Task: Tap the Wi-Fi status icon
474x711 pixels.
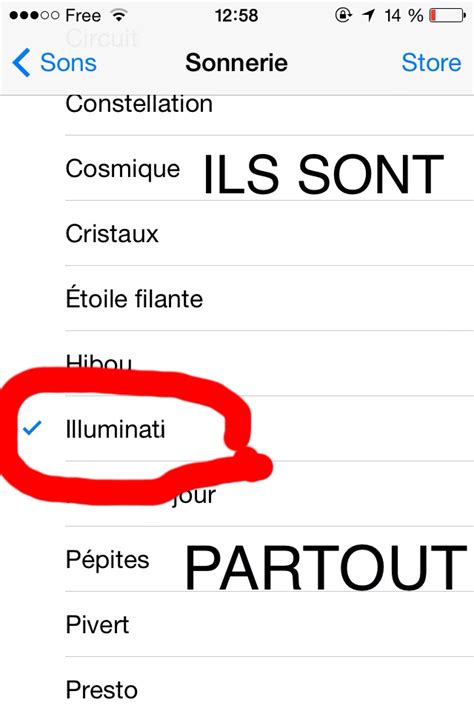Action: point(119,15)
